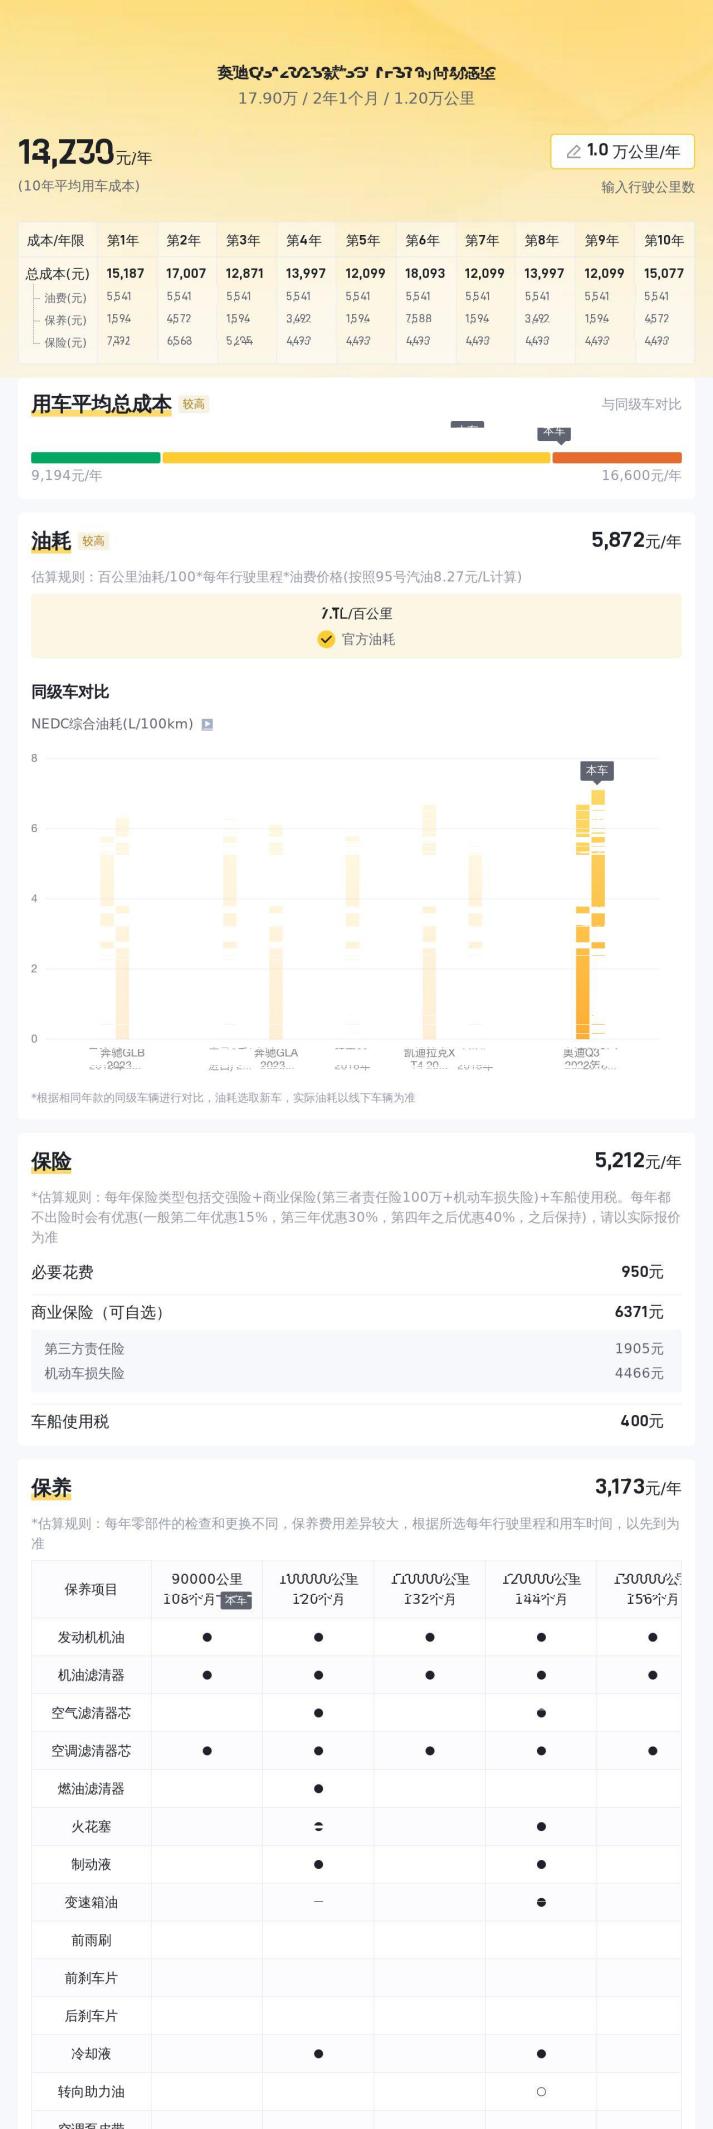
Task: Click the hollow circle in 转向助力油 row
Action: click(x=541, y=2091)
